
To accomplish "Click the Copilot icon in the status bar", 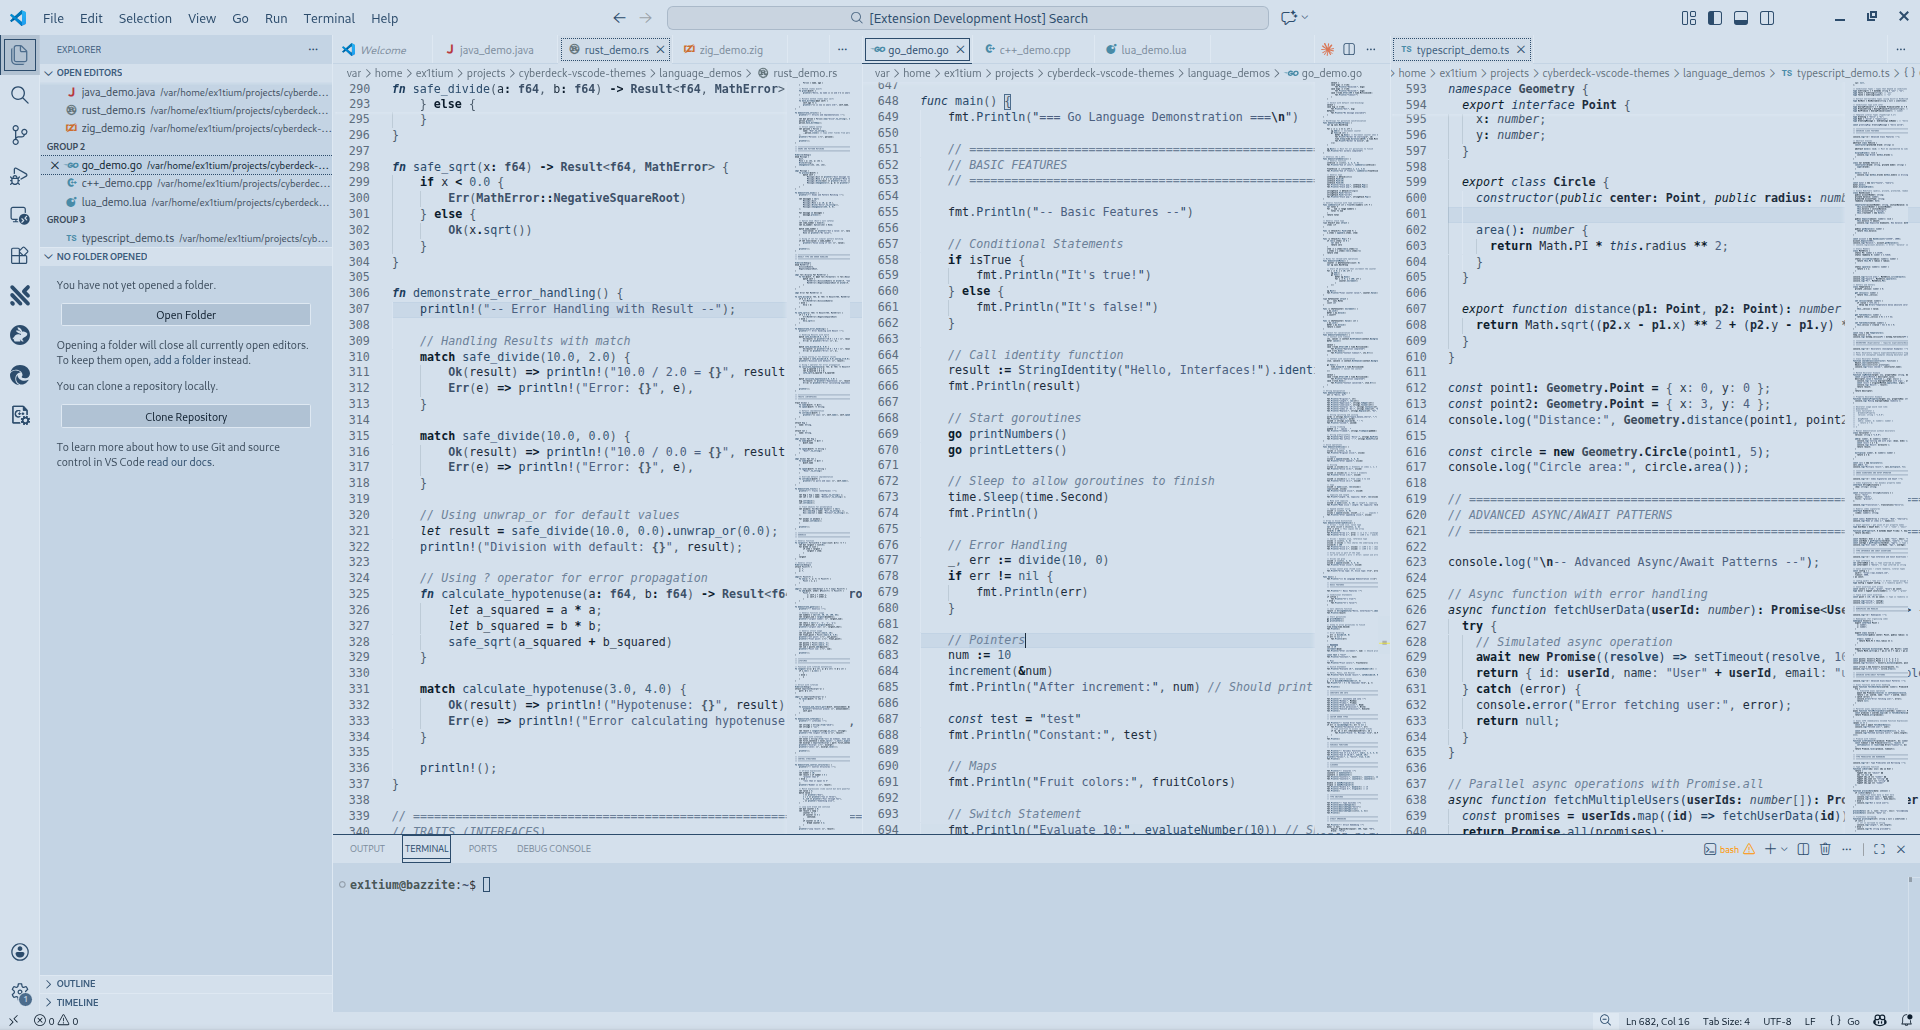I will [x=1880, y=1021].
